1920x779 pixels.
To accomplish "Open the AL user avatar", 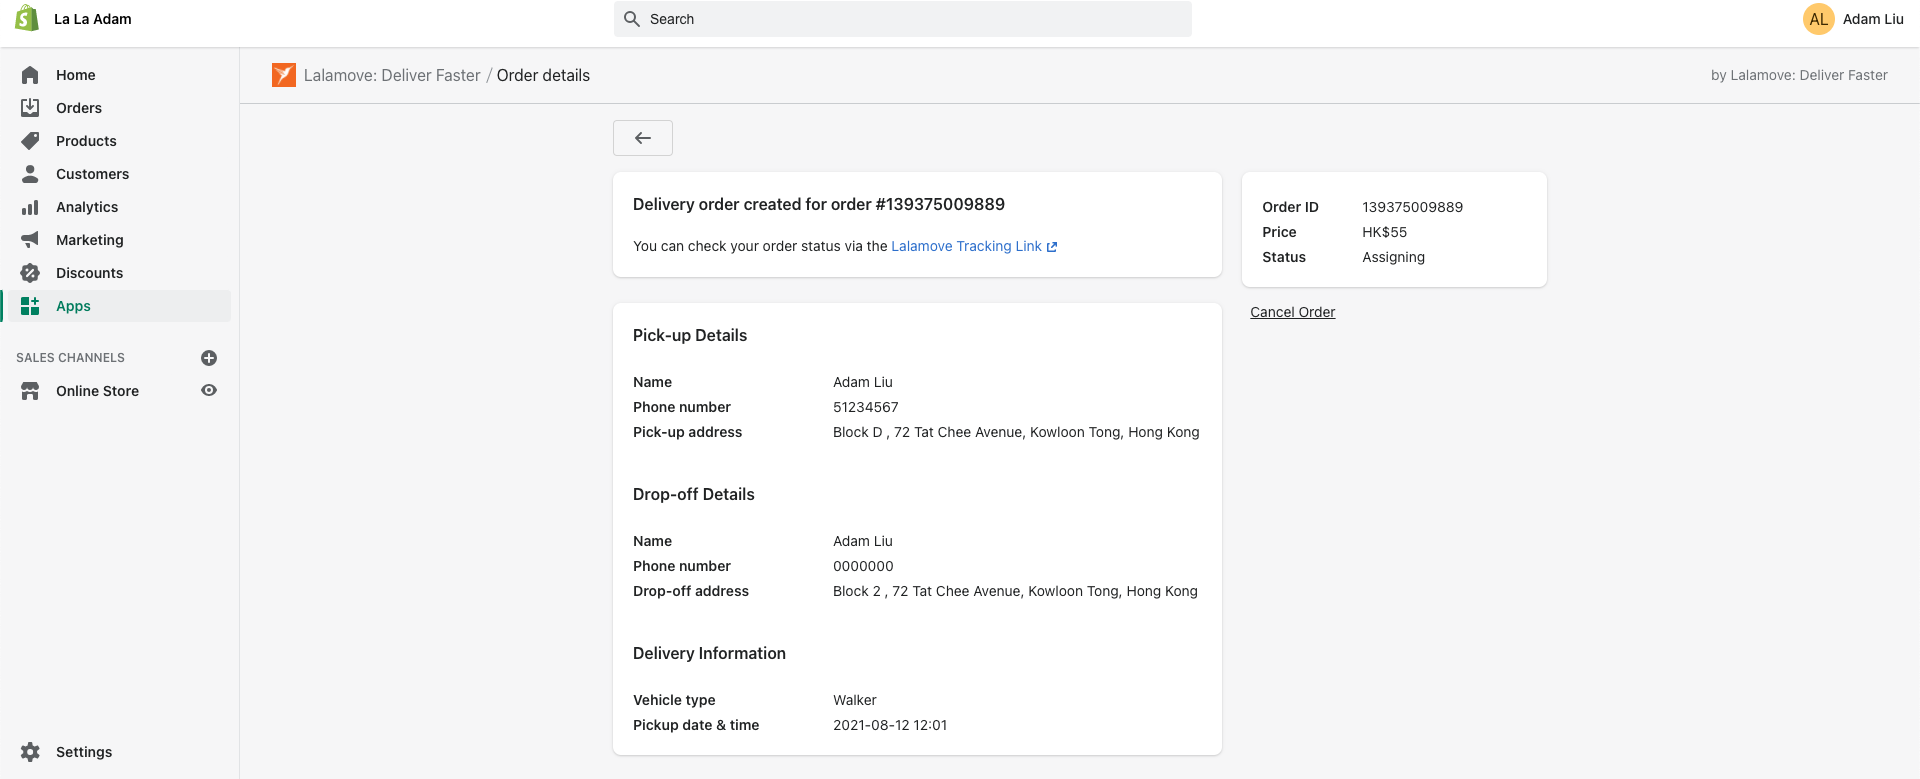I will tap(1819, 19).
